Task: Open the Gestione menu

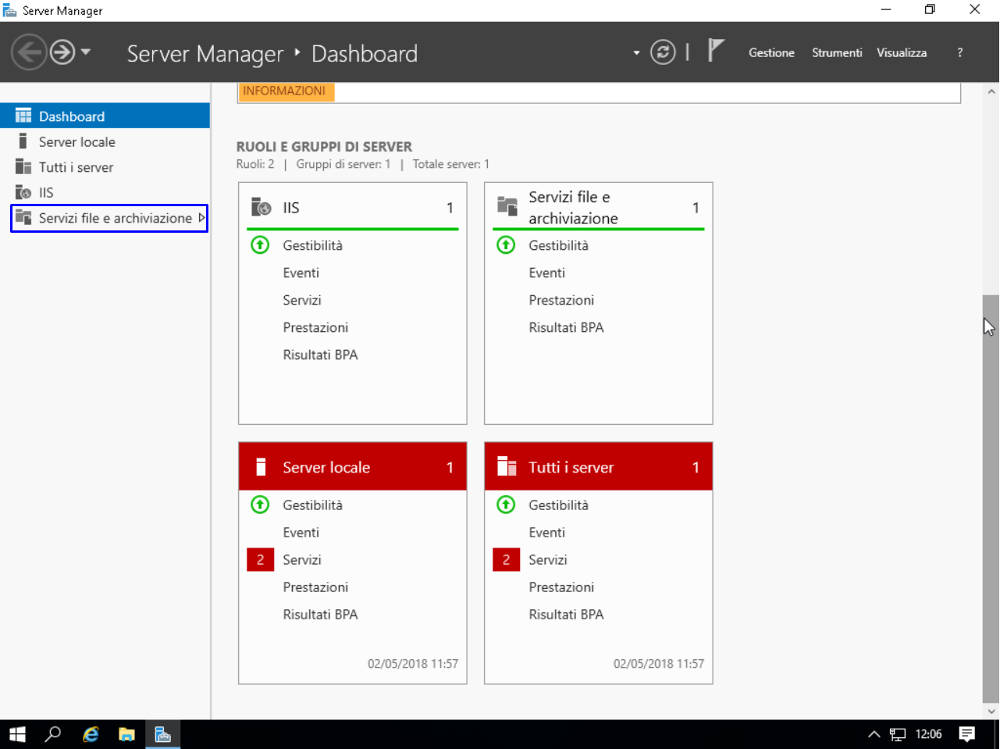Action: (x=771, y=53)
